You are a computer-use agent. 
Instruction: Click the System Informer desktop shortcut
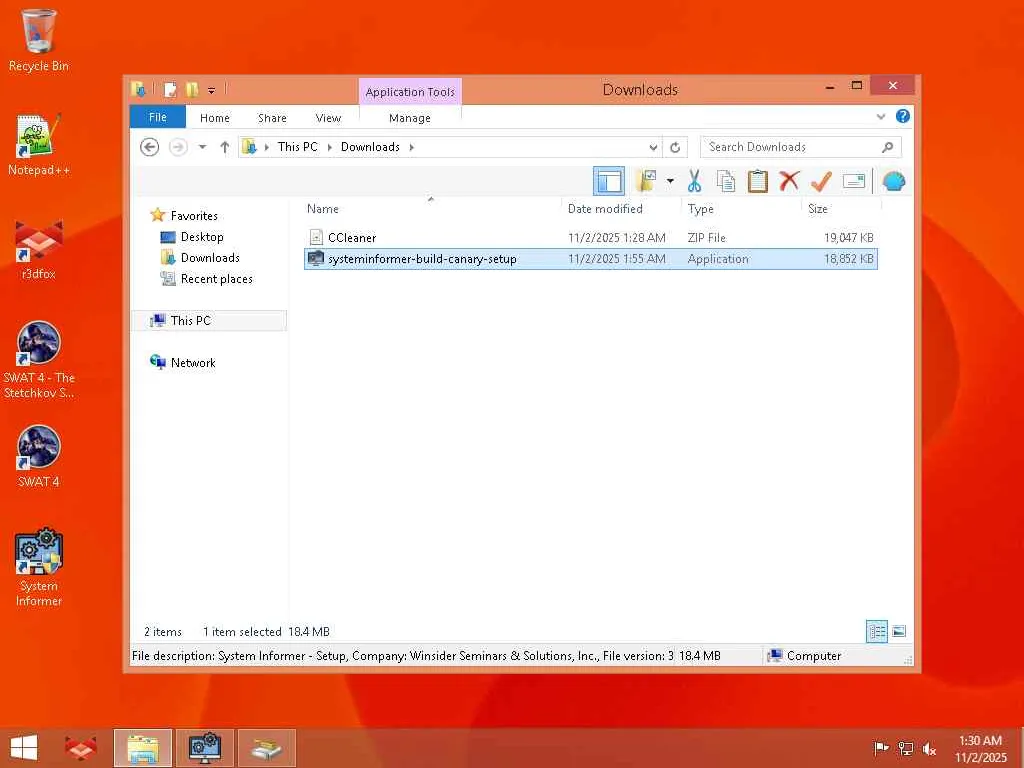click(39, 568)
